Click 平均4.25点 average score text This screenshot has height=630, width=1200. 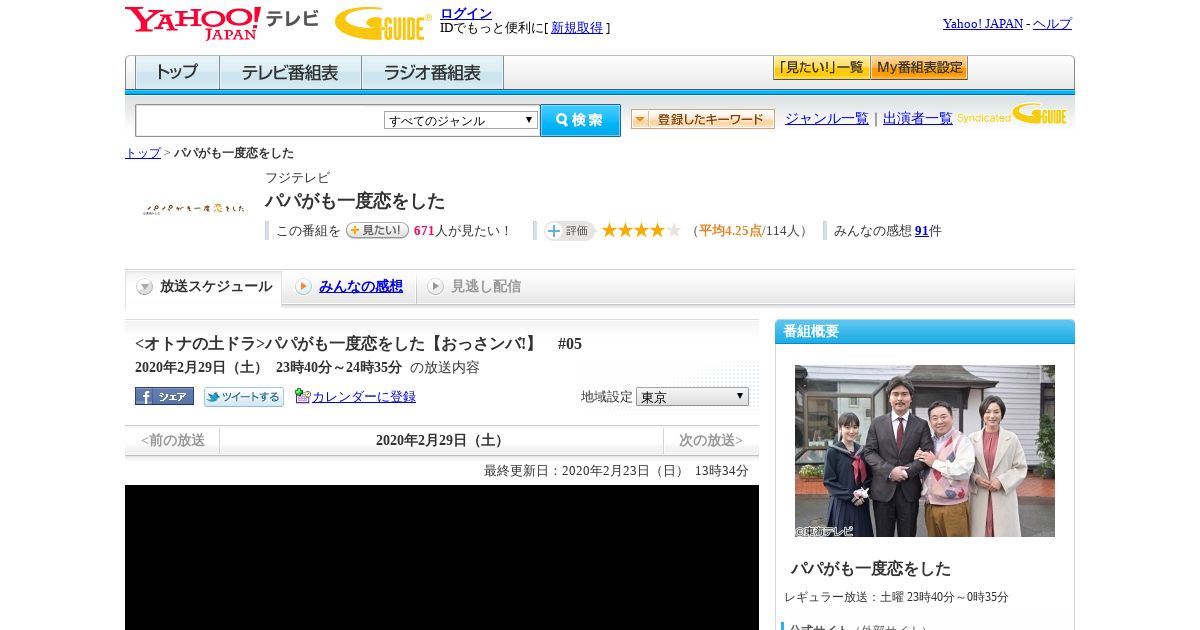click(730, 231)
